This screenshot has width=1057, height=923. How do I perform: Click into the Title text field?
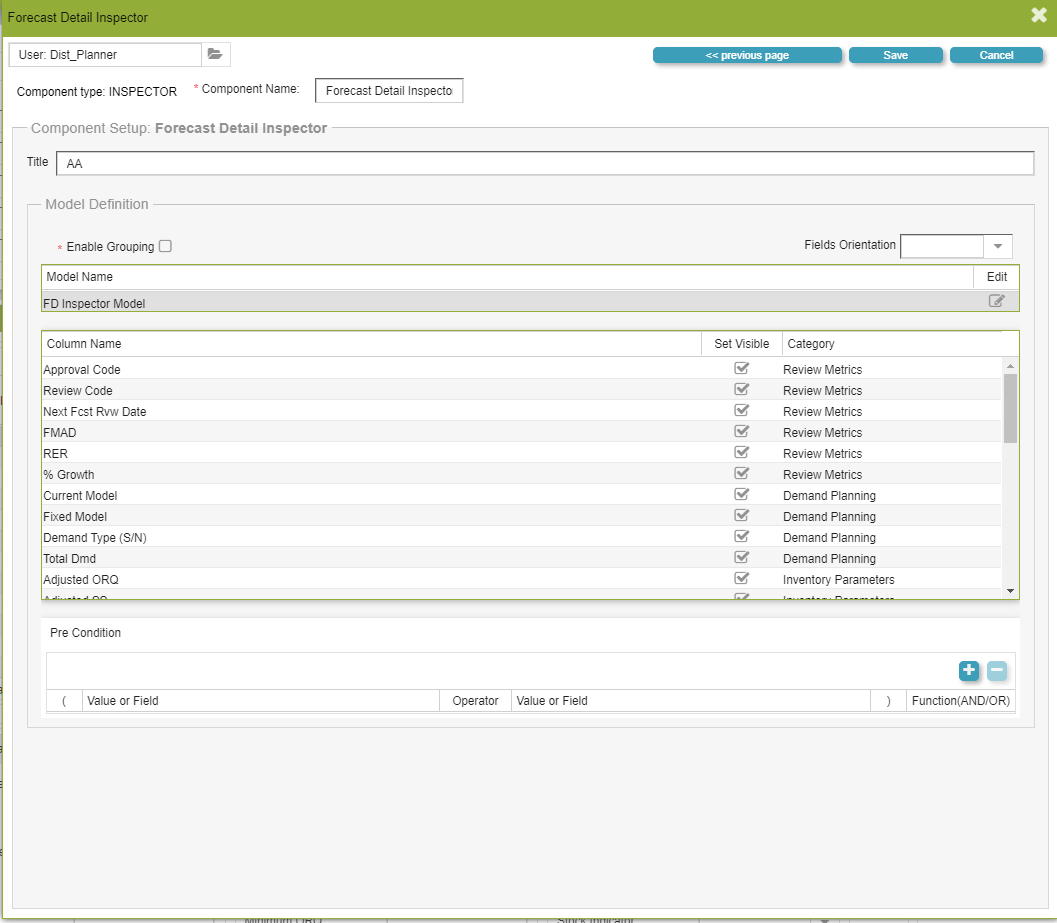(x=545, y=163)
